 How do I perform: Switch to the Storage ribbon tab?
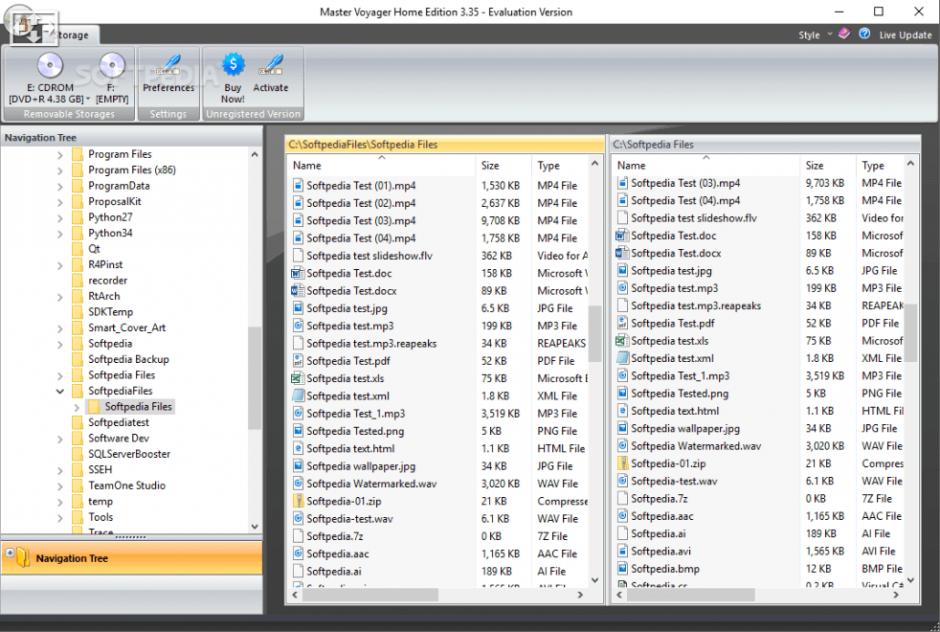(x=73, y=35)
